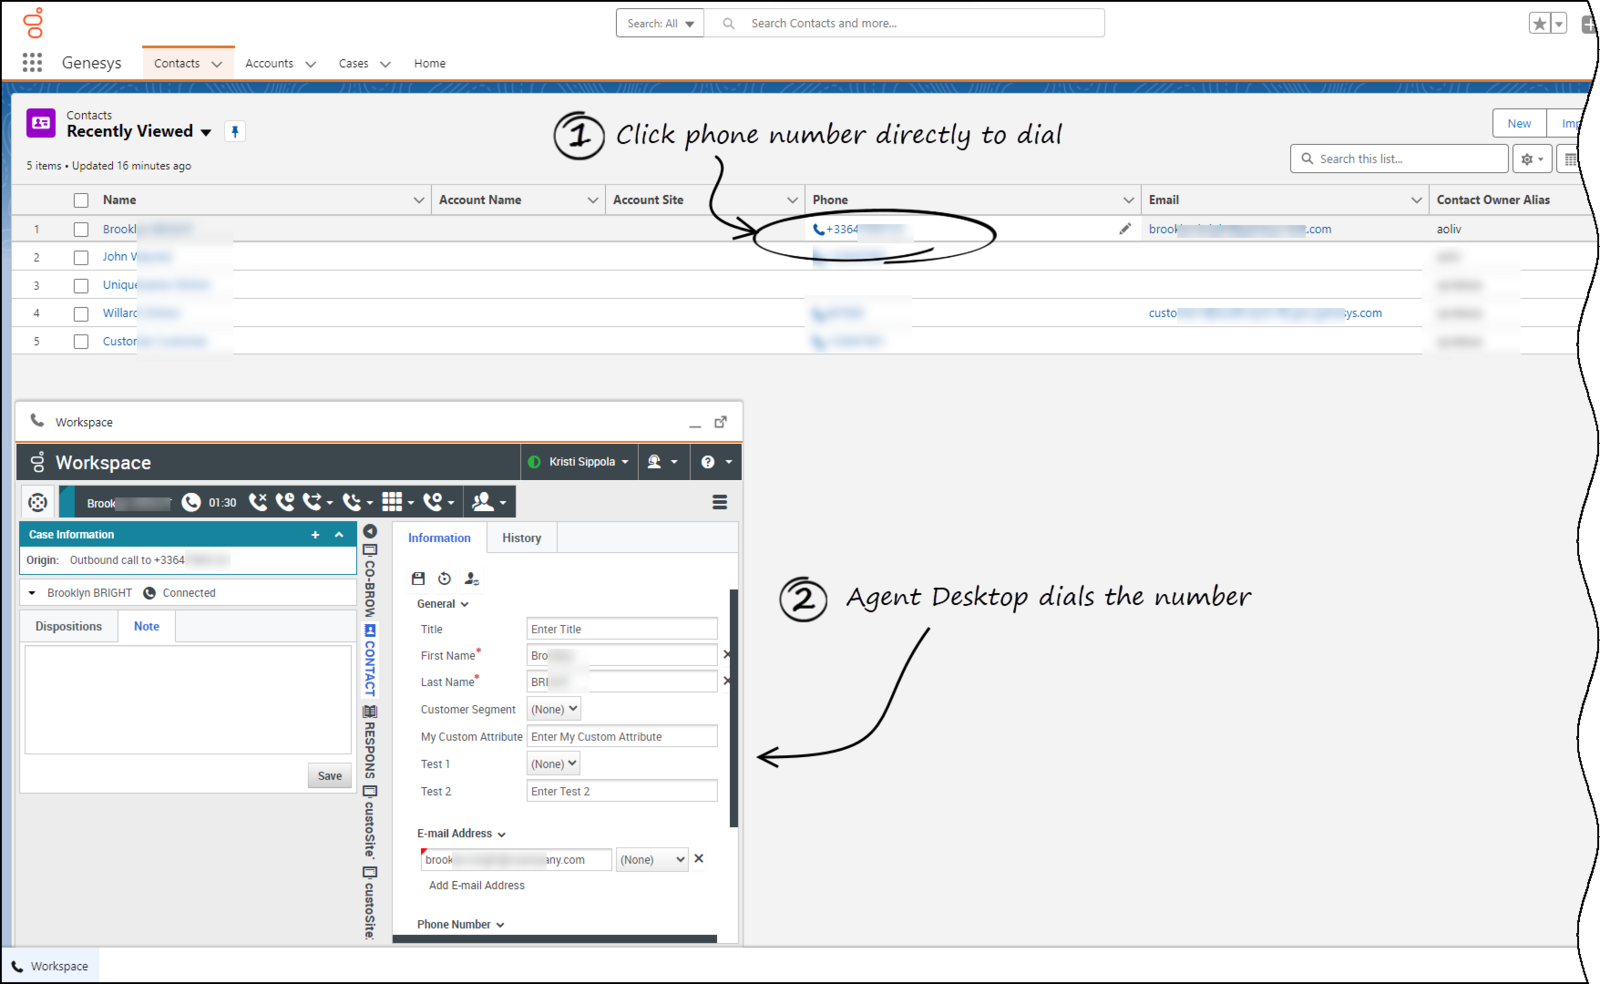The image size is (1600, 984).
Task: Click Add E-mail Address link
Action: 477,886
